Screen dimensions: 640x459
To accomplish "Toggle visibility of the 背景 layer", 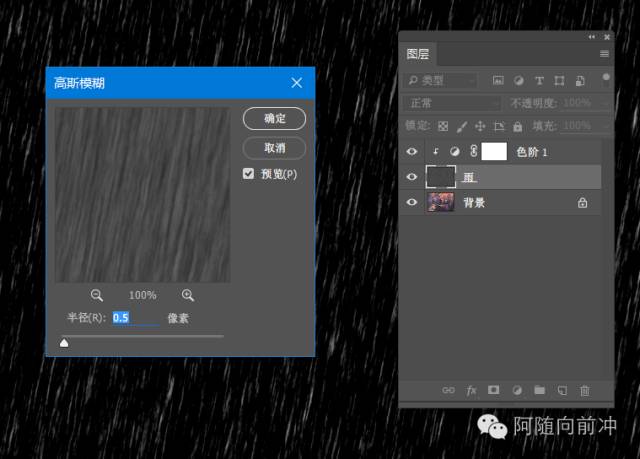I will tap(411, 202).
